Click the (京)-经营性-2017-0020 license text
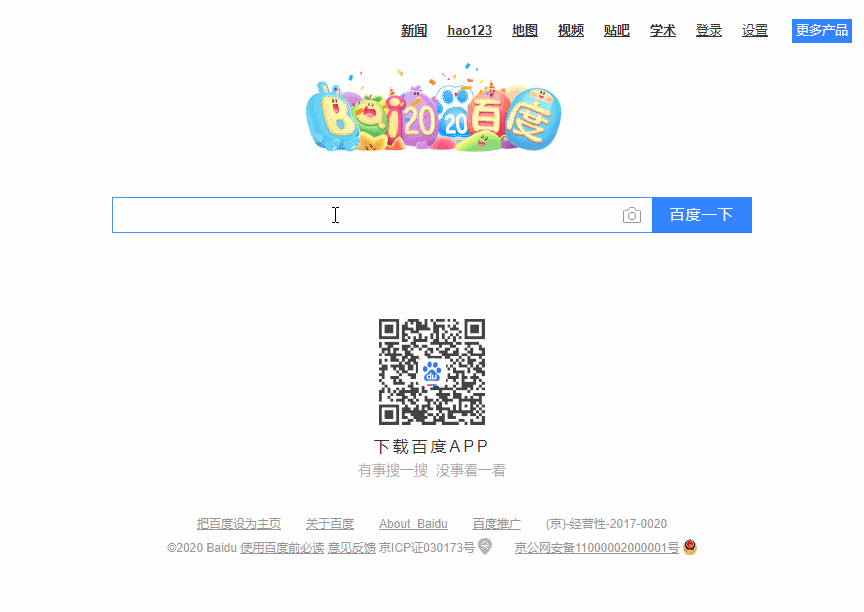864x612 pixels. [606, 524]
